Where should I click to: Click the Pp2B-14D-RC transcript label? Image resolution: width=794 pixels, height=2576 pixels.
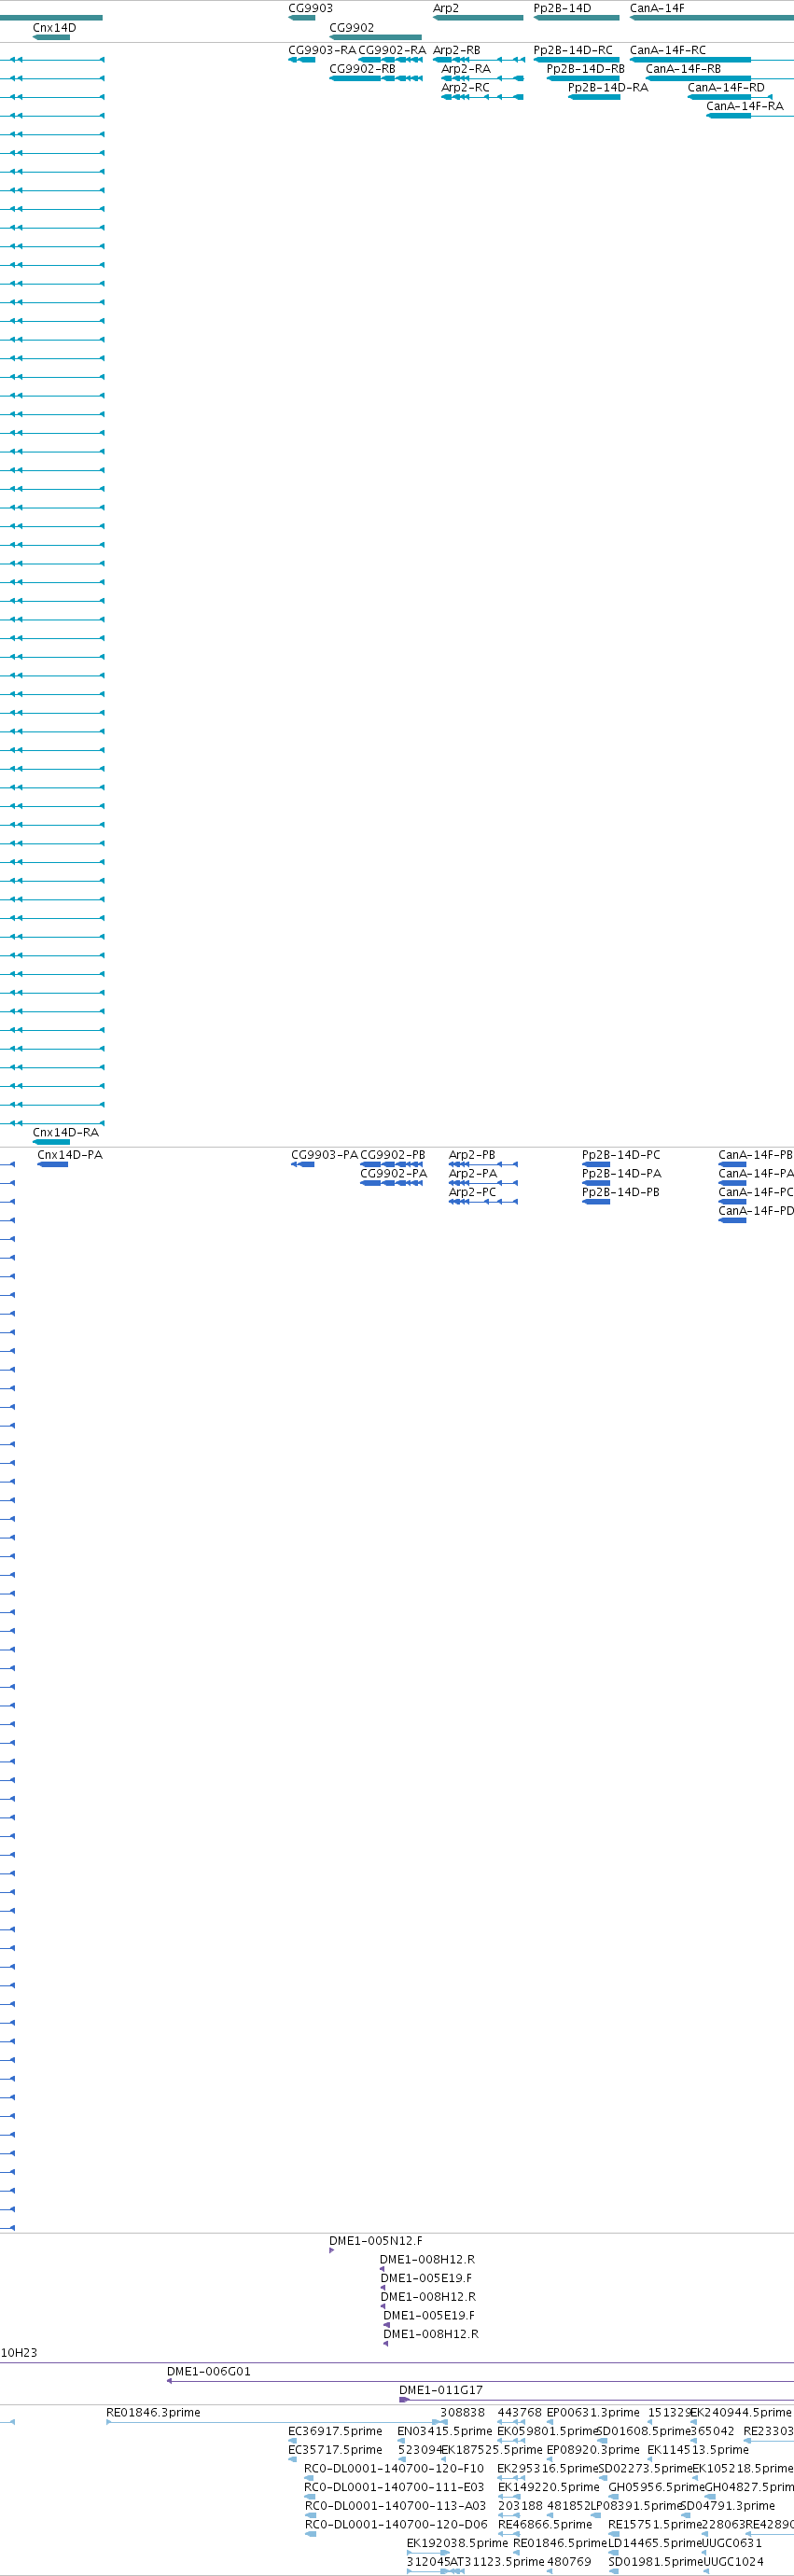[x=573, y=50]
